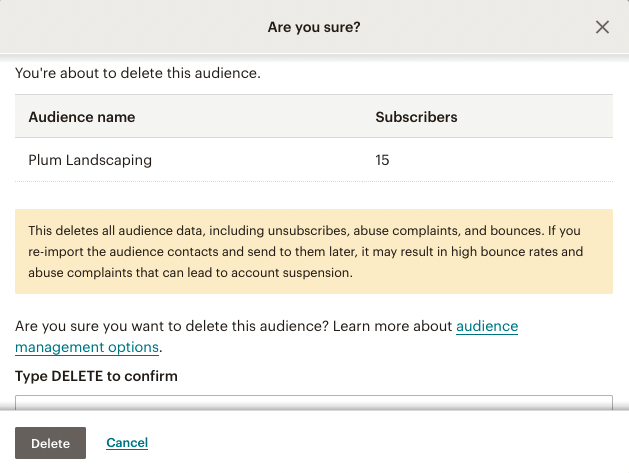Click the Cancel link
Image resolution: width=629 pixels, height=473 pixels.
click(x=127, y=443)
